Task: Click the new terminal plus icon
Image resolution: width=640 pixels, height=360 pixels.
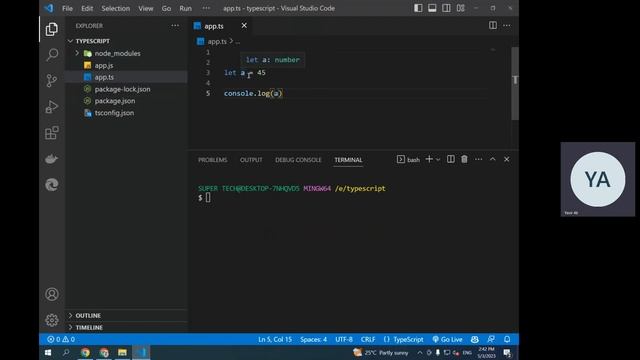Action: tap(429, 159)
